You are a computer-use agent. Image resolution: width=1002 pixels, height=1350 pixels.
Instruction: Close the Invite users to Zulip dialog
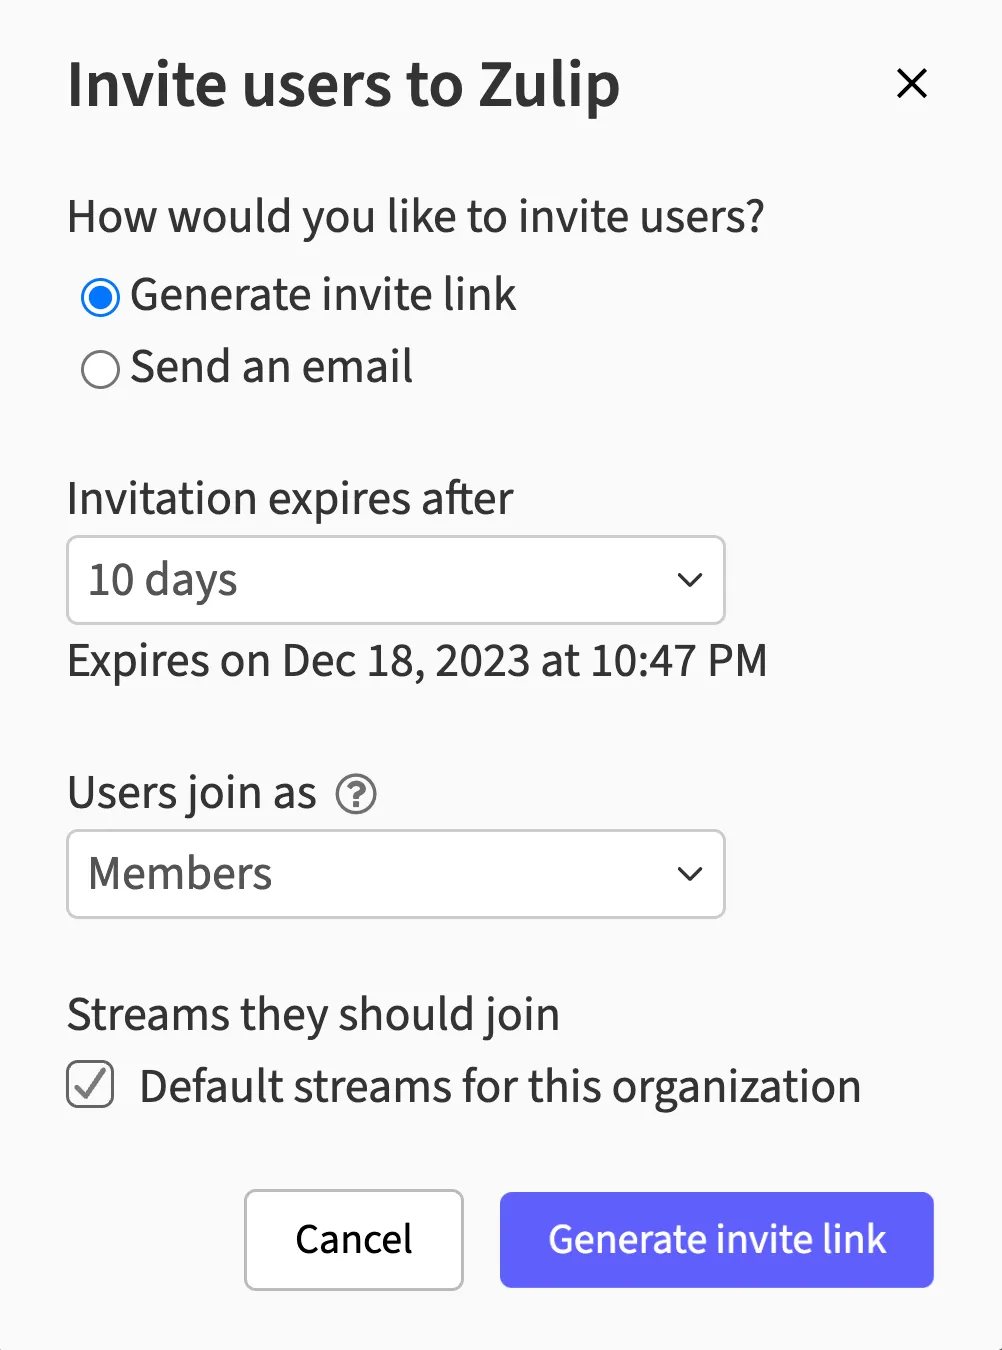point(912,83)
